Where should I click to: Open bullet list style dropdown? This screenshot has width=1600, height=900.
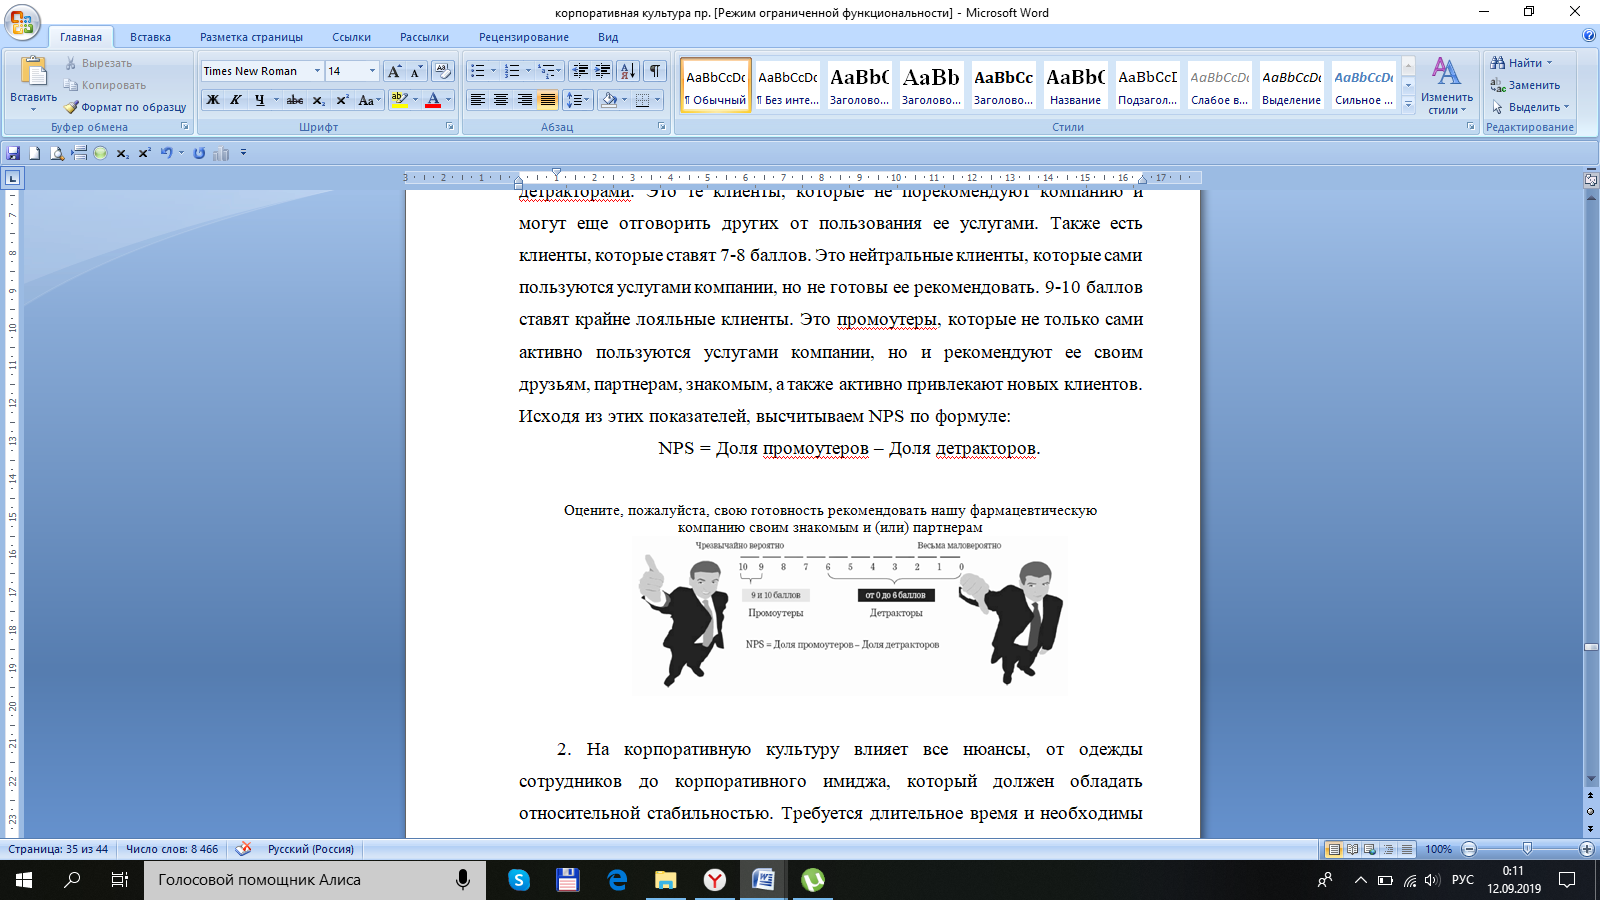pyautogui.click(x=493, y=71)
